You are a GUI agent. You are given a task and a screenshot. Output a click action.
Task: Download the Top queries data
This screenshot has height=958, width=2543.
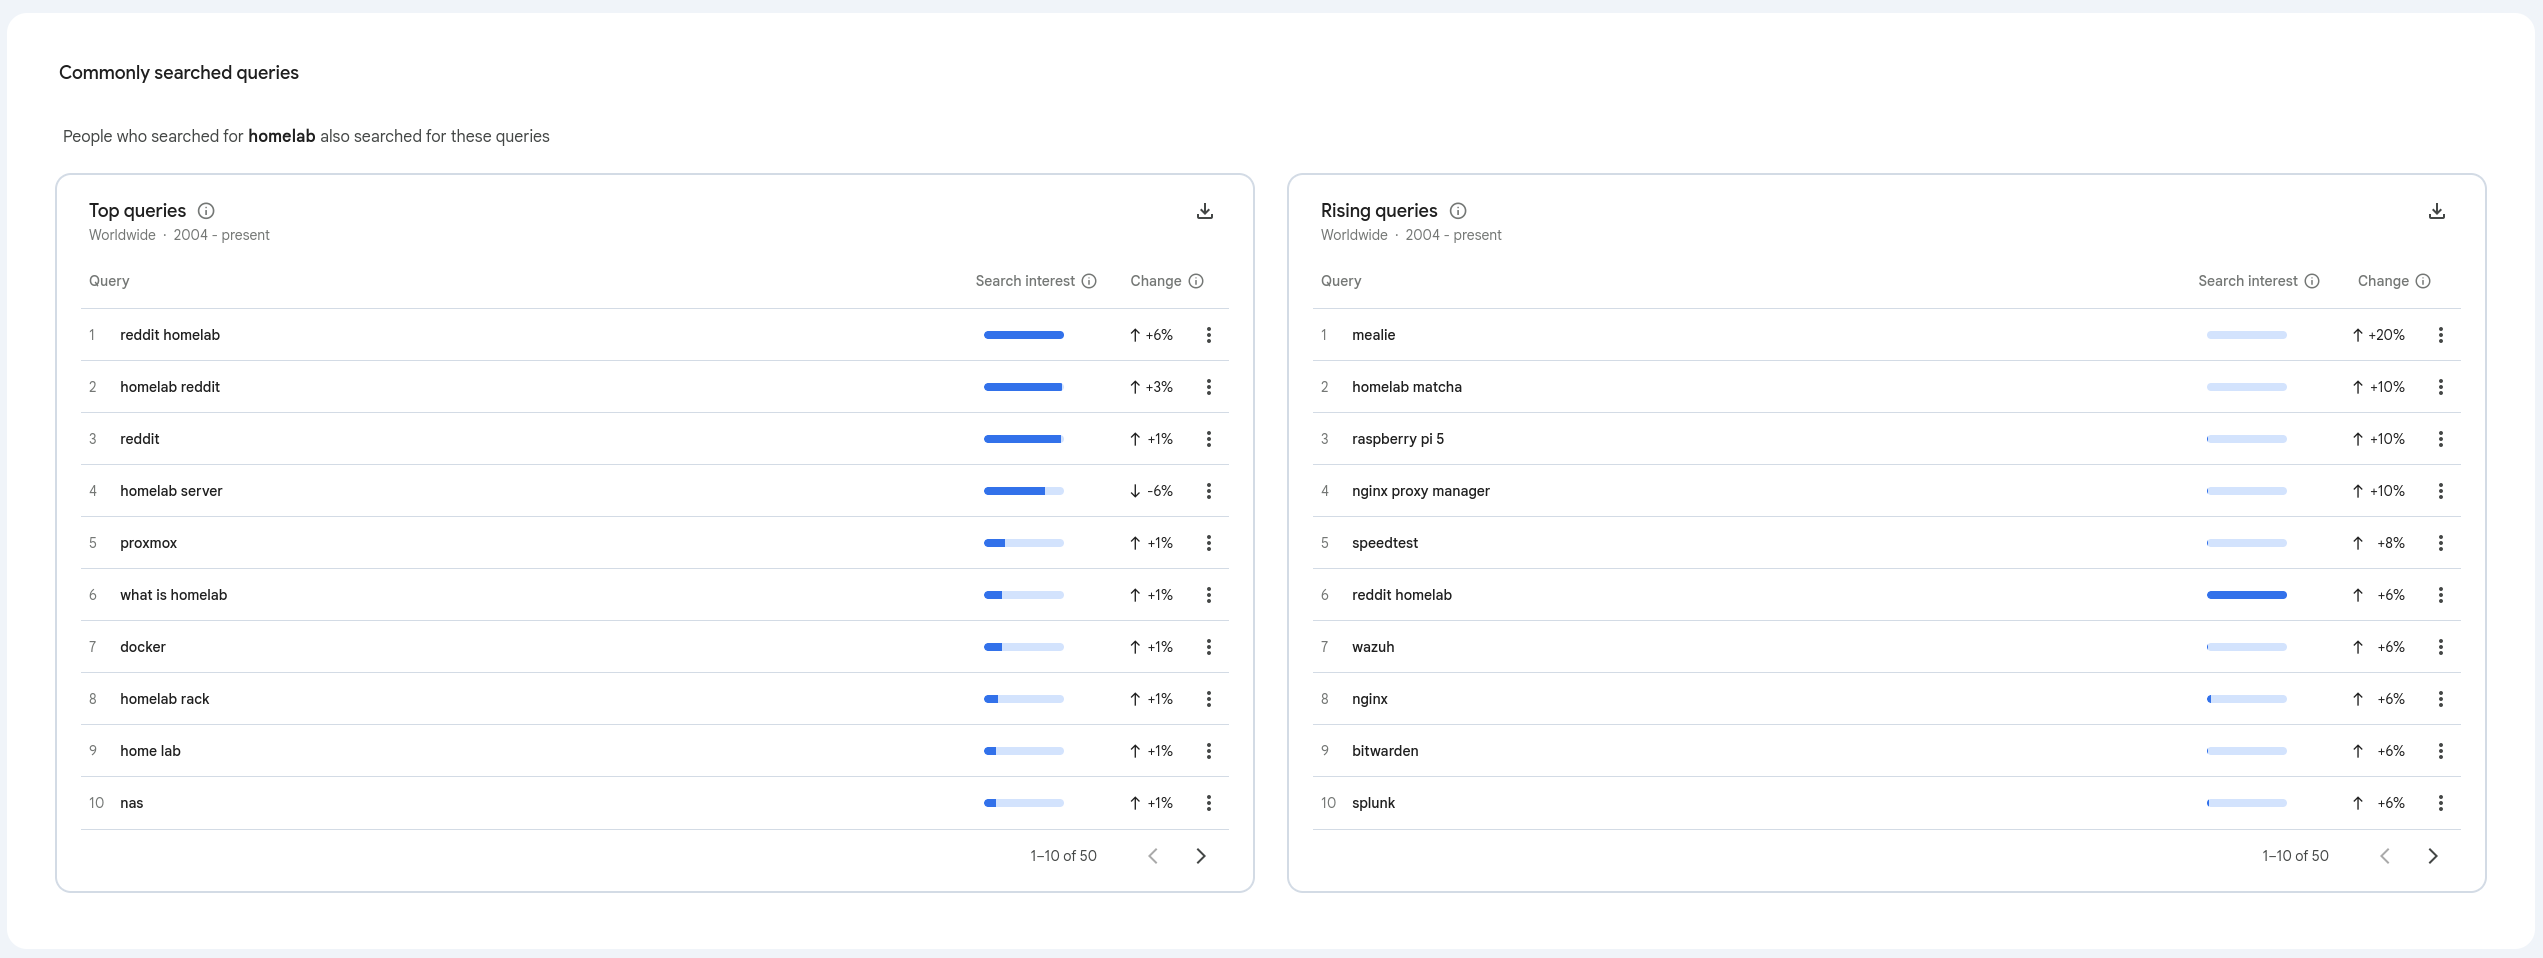(1204, 211)
